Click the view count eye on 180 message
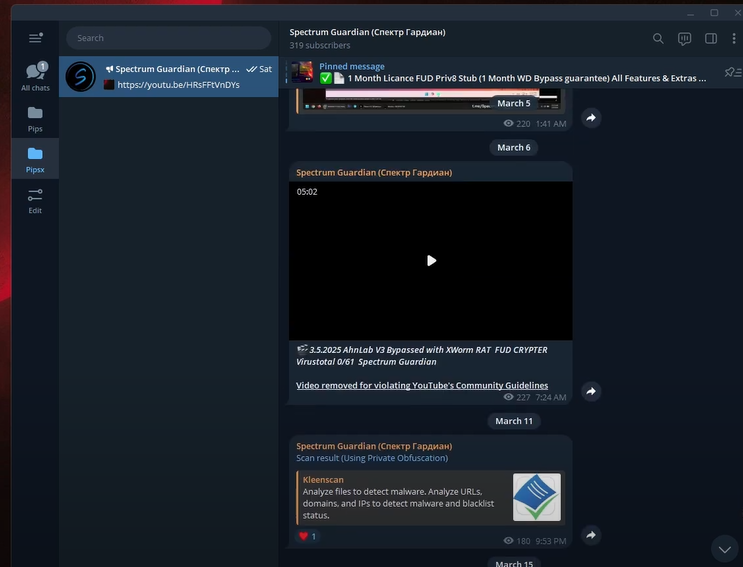The image size is (743, 567). pos(508,540)
